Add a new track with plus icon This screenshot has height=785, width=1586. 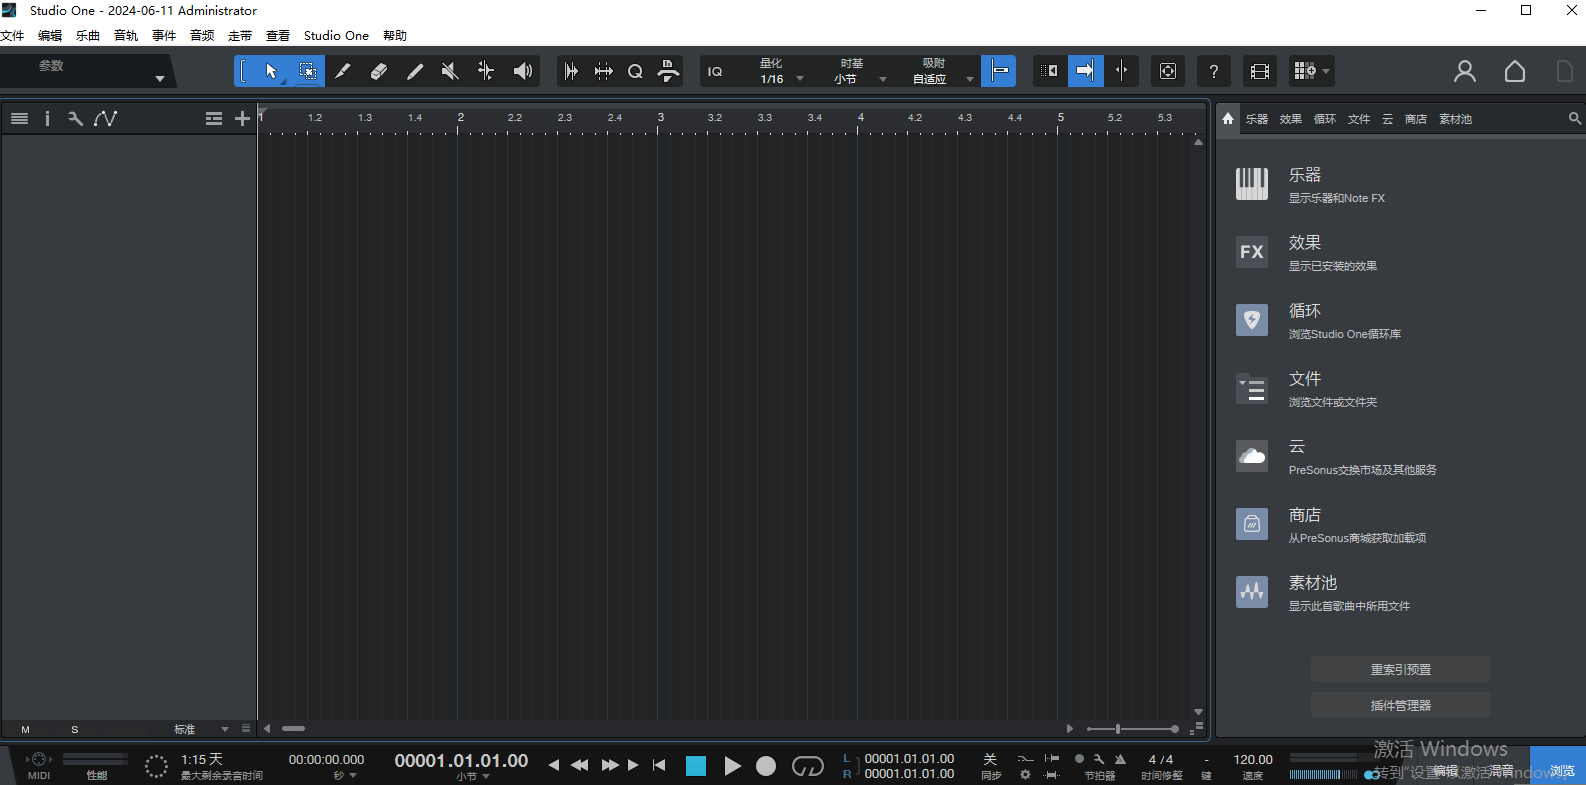tap(242, 118)
